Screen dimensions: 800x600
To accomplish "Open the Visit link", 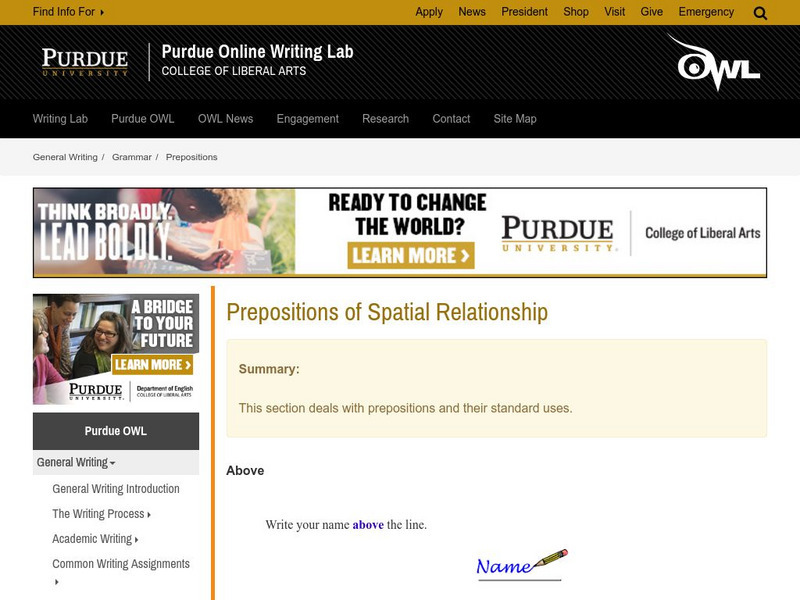I will (x=615, y=12).
